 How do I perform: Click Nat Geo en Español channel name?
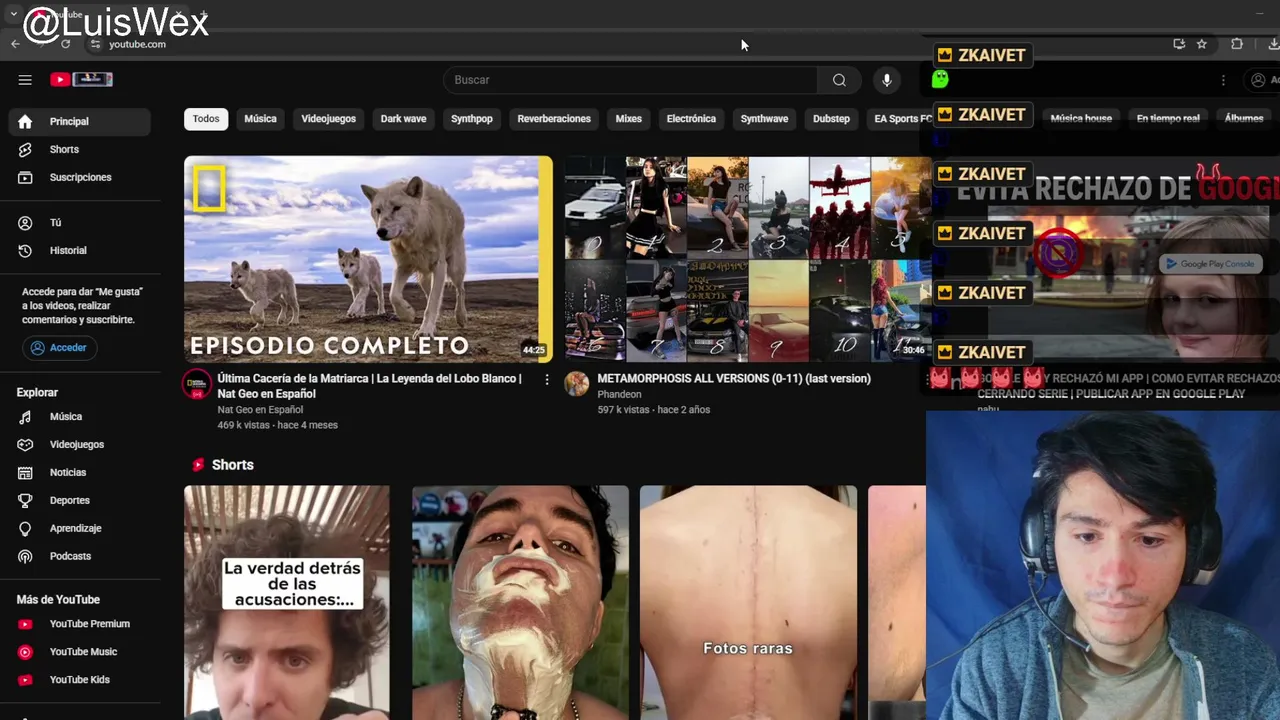tap(260, 410)
